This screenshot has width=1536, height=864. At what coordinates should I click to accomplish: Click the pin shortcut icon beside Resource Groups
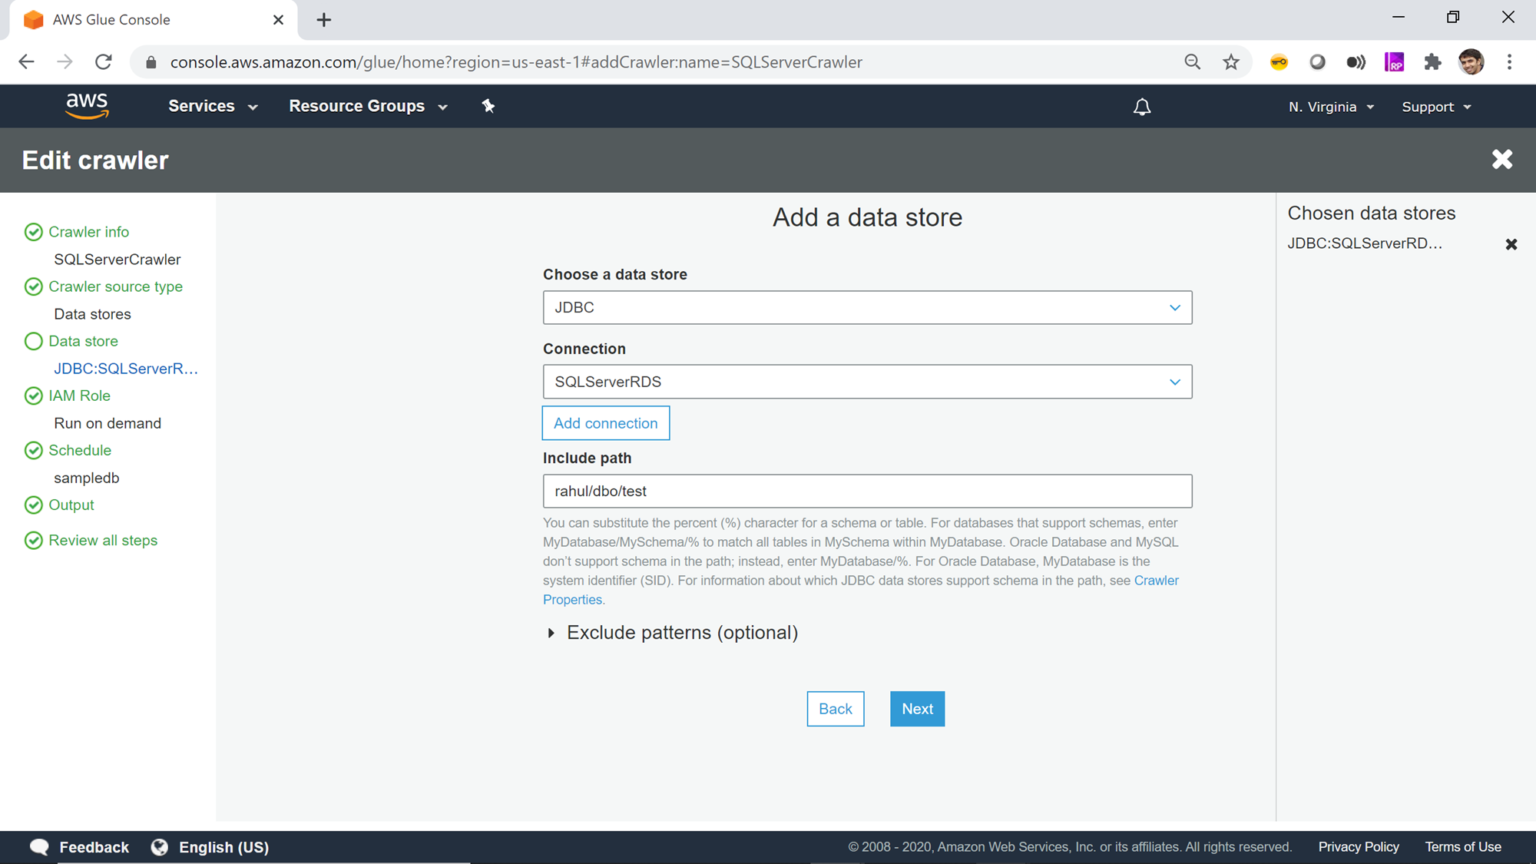point(488,105)
